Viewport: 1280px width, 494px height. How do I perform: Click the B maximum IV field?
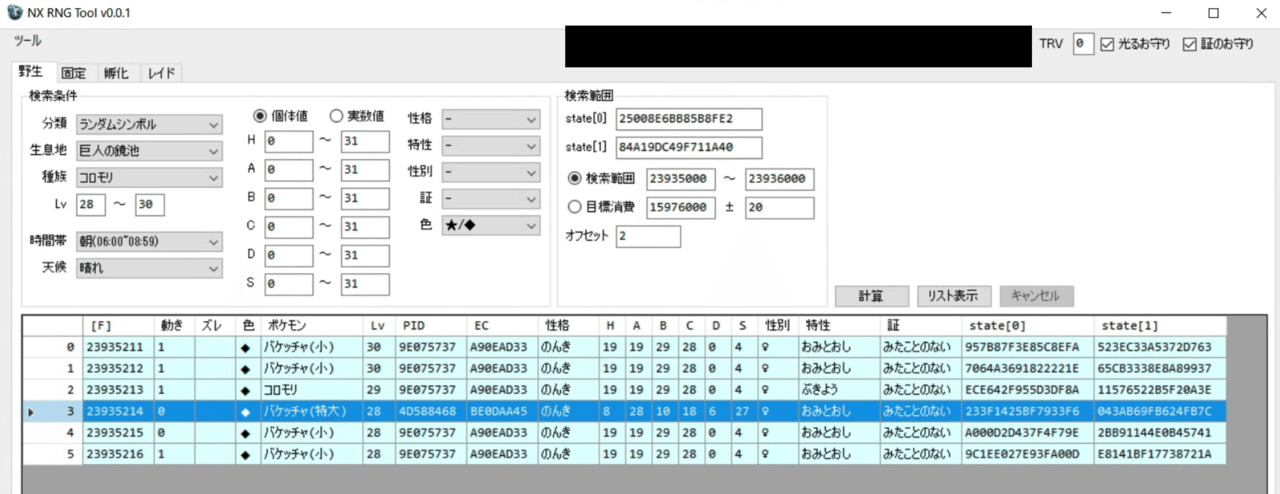[x=365, y=198]
